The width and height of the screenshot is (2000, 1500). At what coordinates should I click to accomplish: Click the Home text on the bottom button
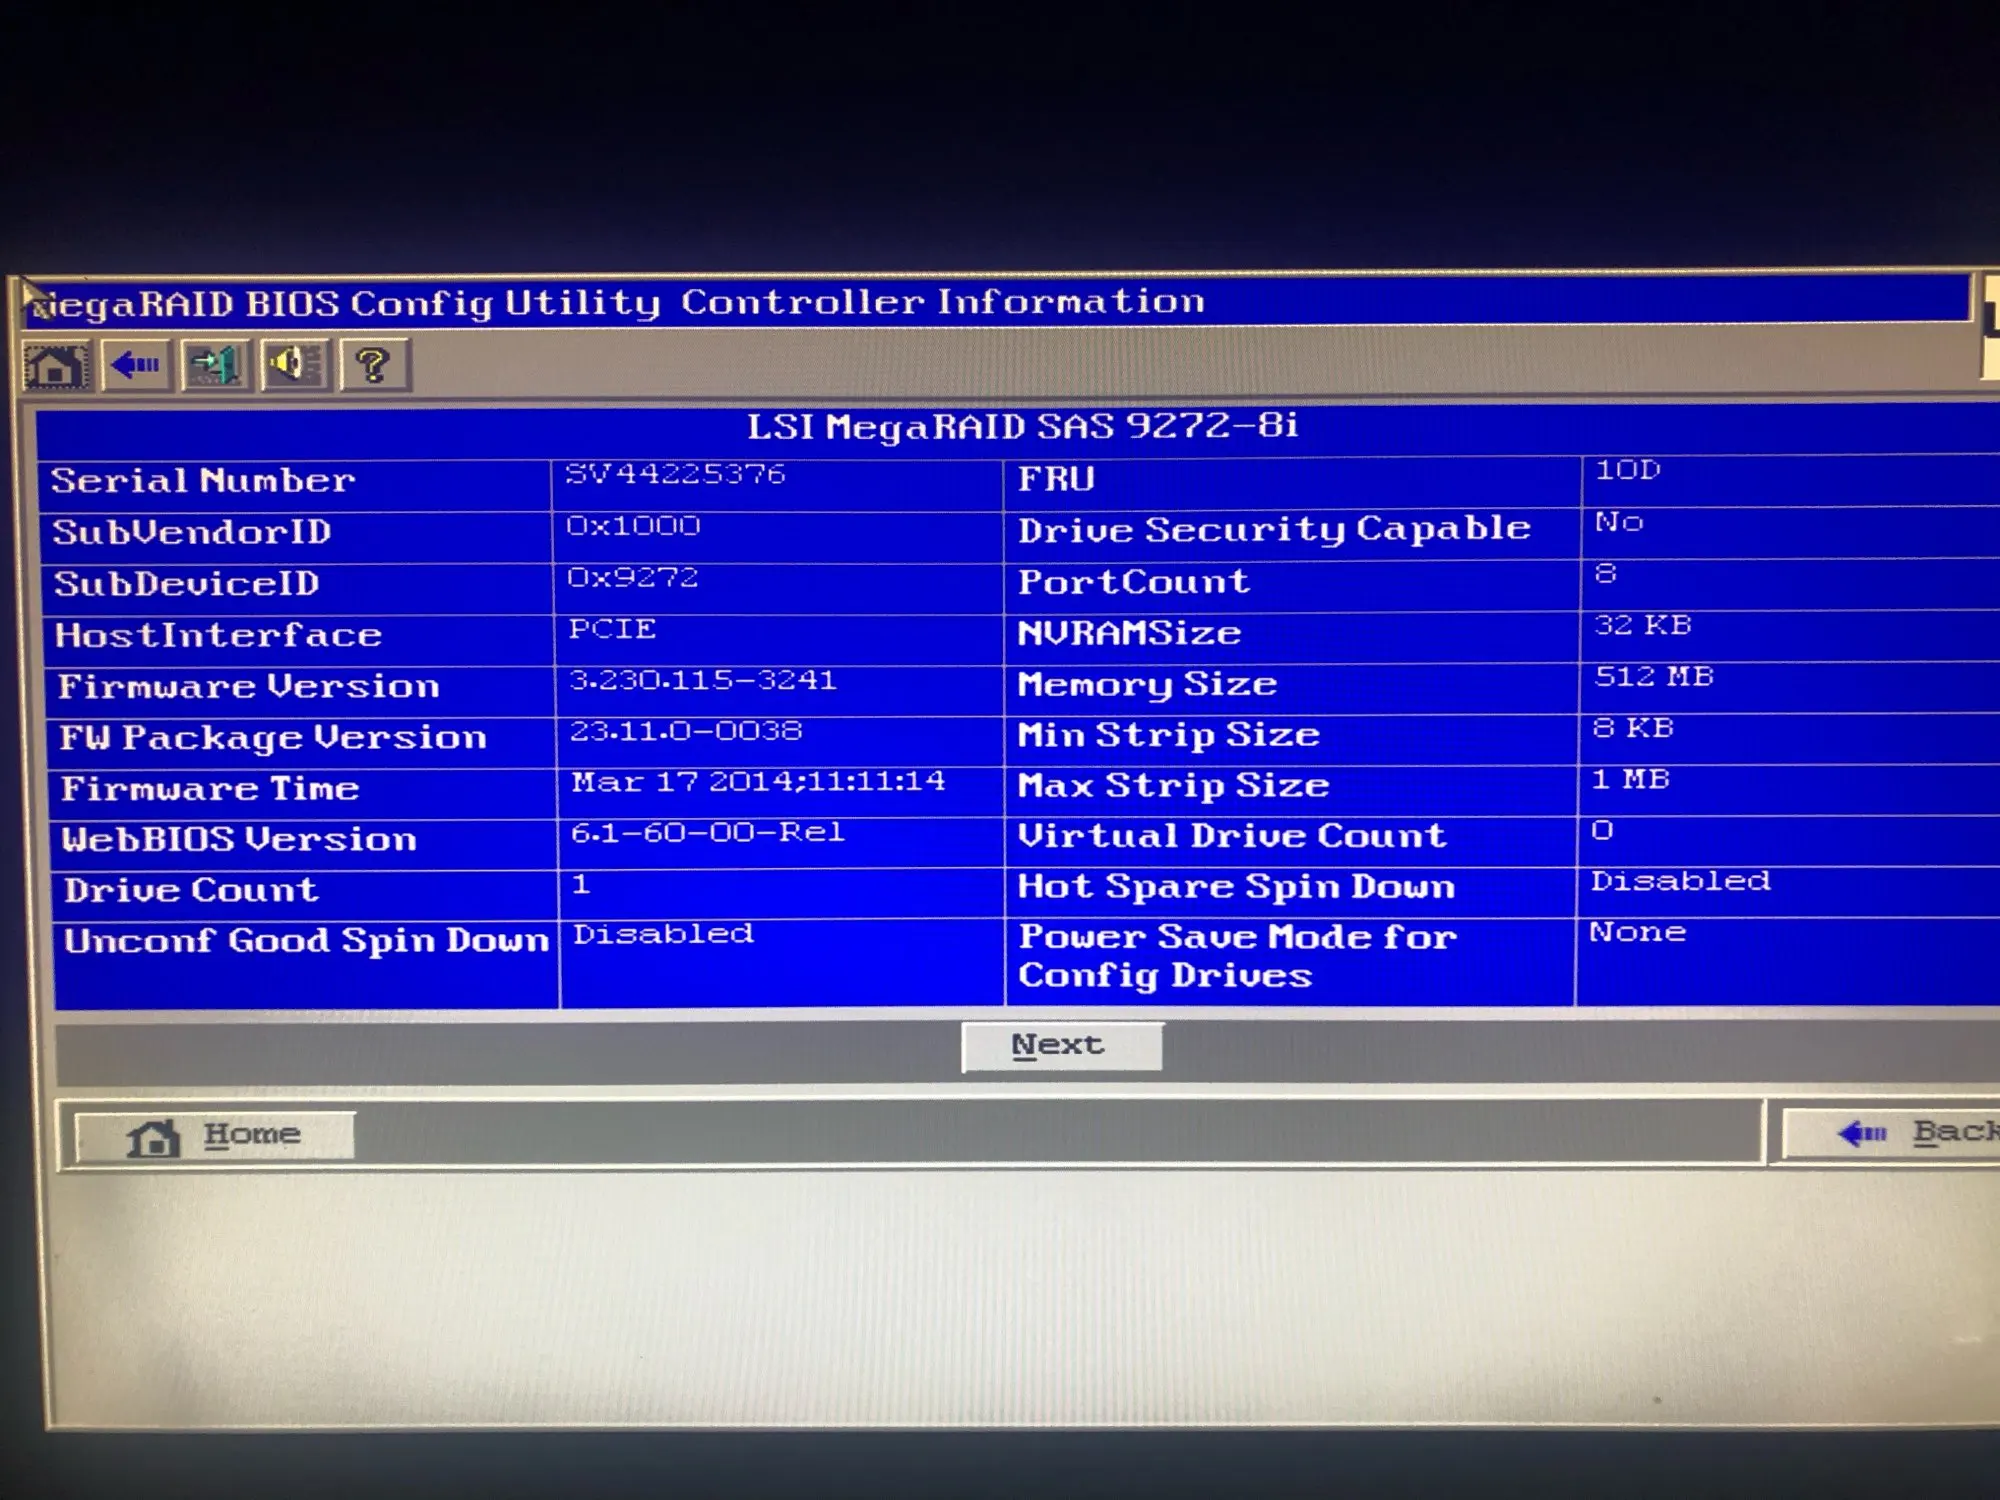252,1134
